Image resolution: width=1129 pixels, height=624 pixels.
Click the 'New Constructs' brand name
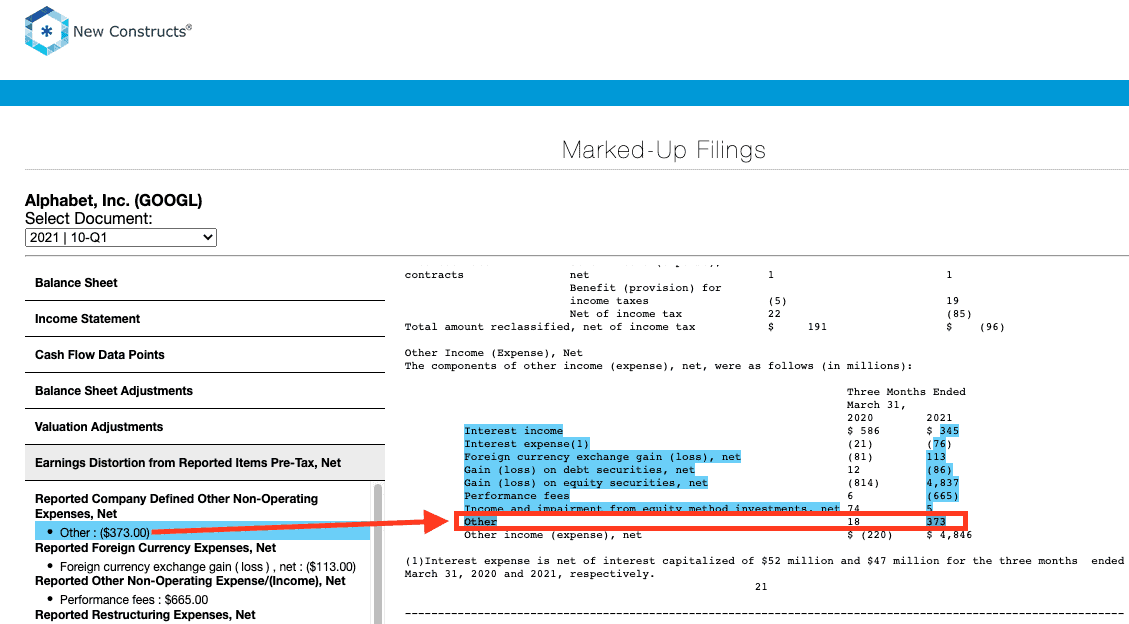point(132,31)
